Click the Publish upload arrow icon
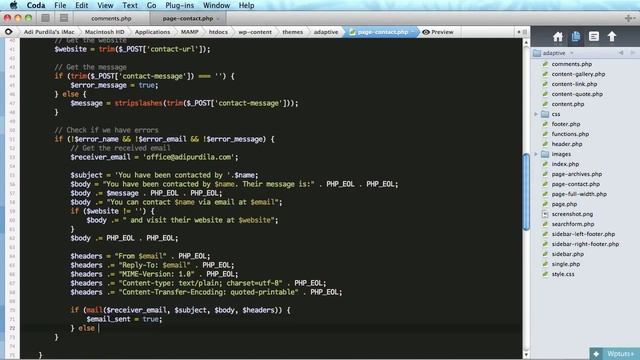Screen dimensions: 640x360 (x=611, y=37)
